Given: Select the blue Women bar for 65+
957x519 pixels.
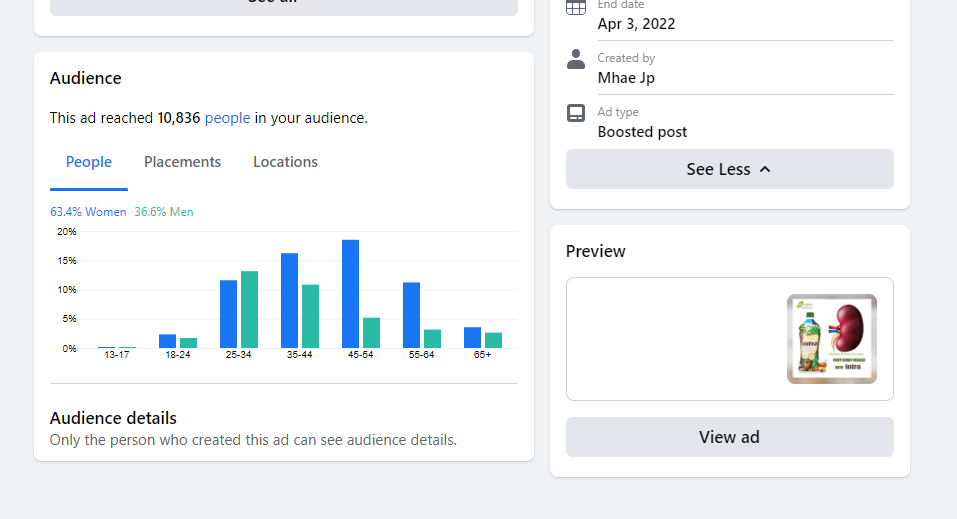Looking at the screenshot, I should coord(472,338).
